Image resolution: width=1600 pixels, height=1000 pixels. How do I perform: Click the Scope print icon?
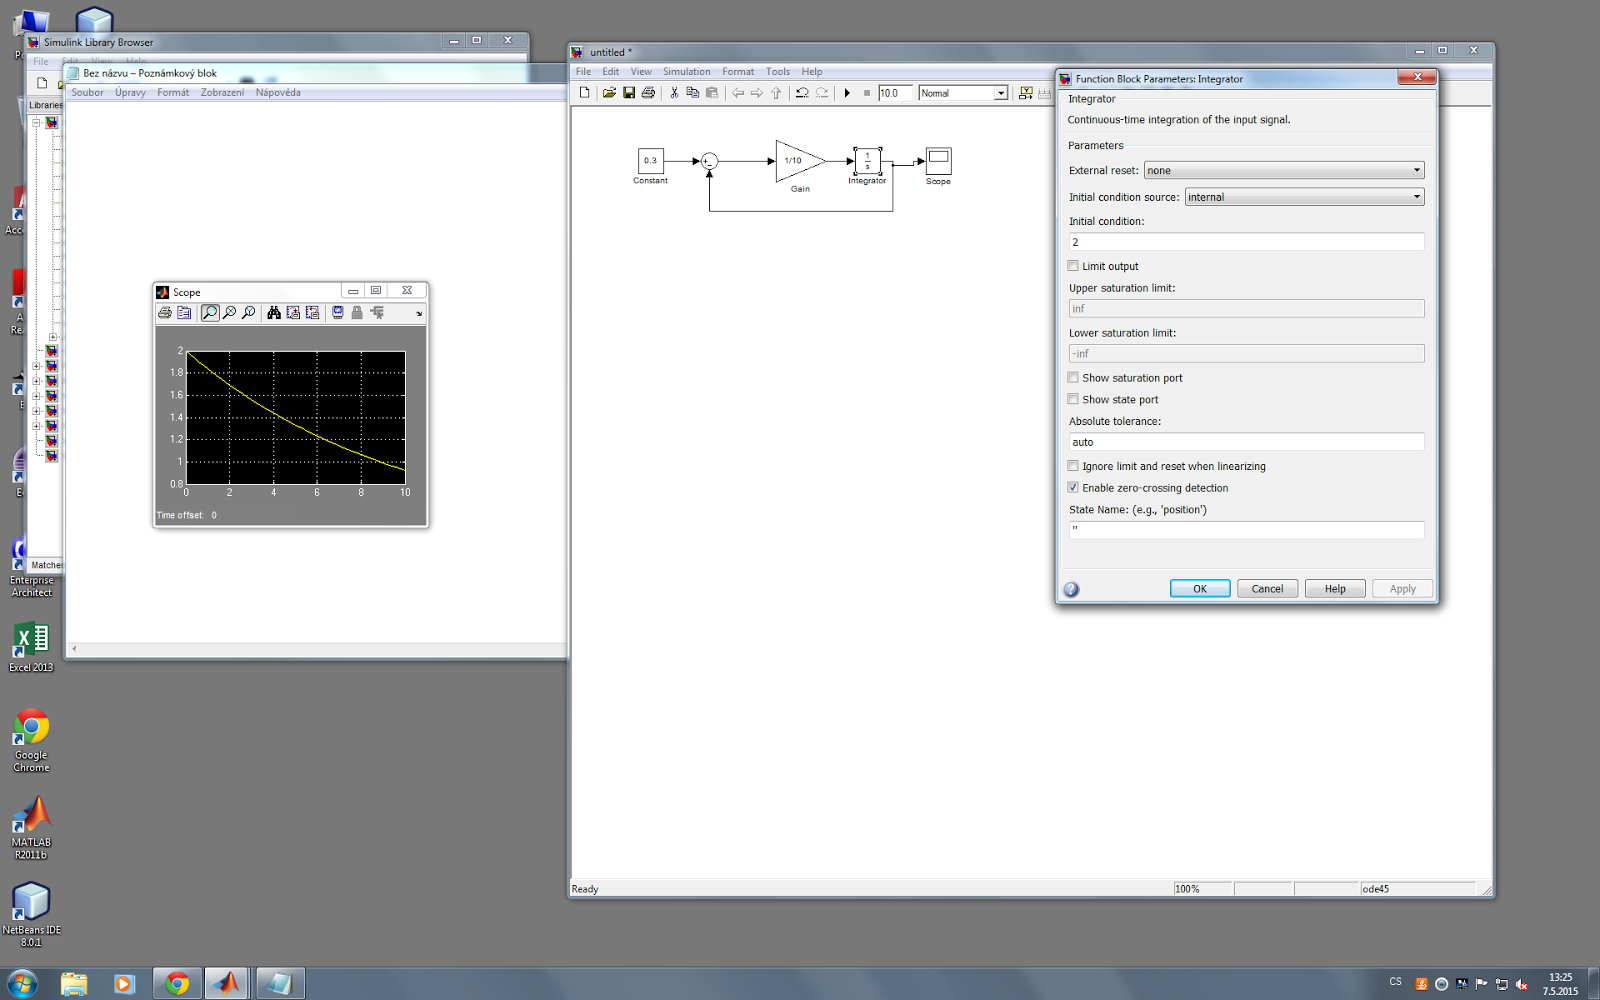[x=165, y=313]
